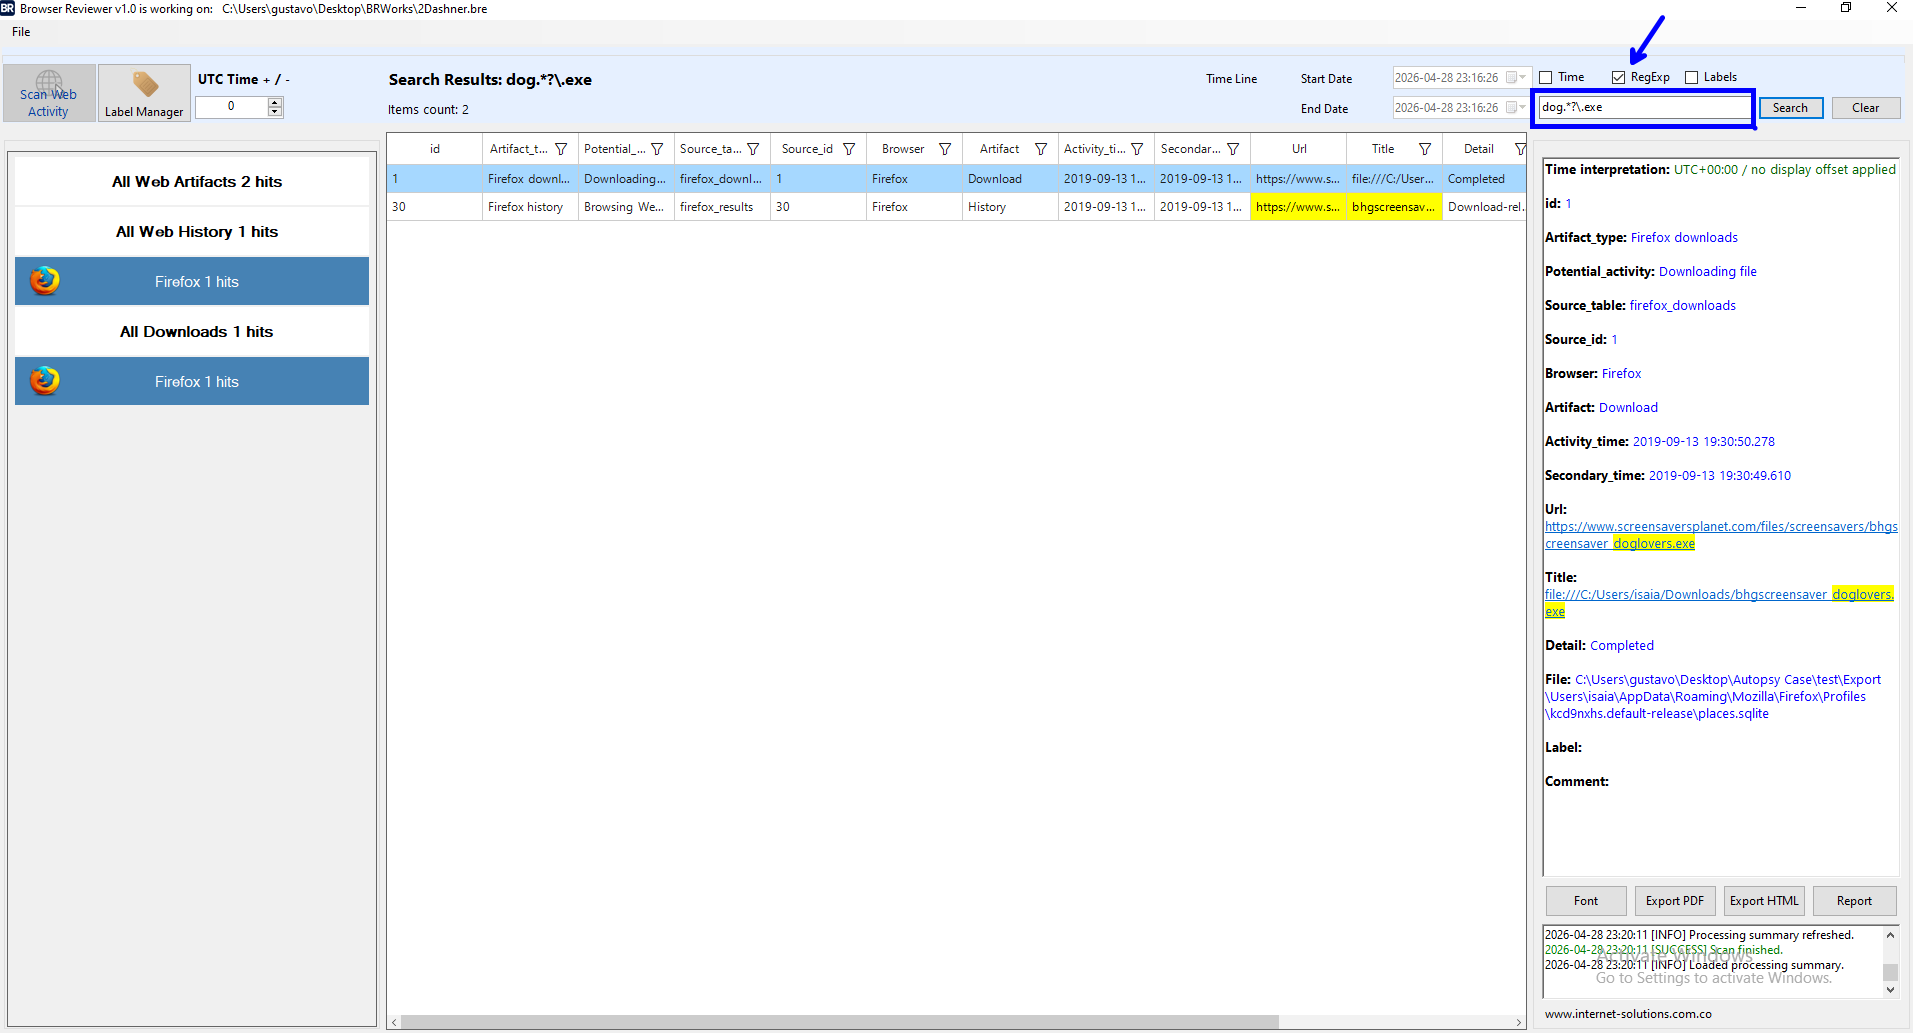
Task: Click calendar icon in Start Date field
Action: (x=1511, y=78)
